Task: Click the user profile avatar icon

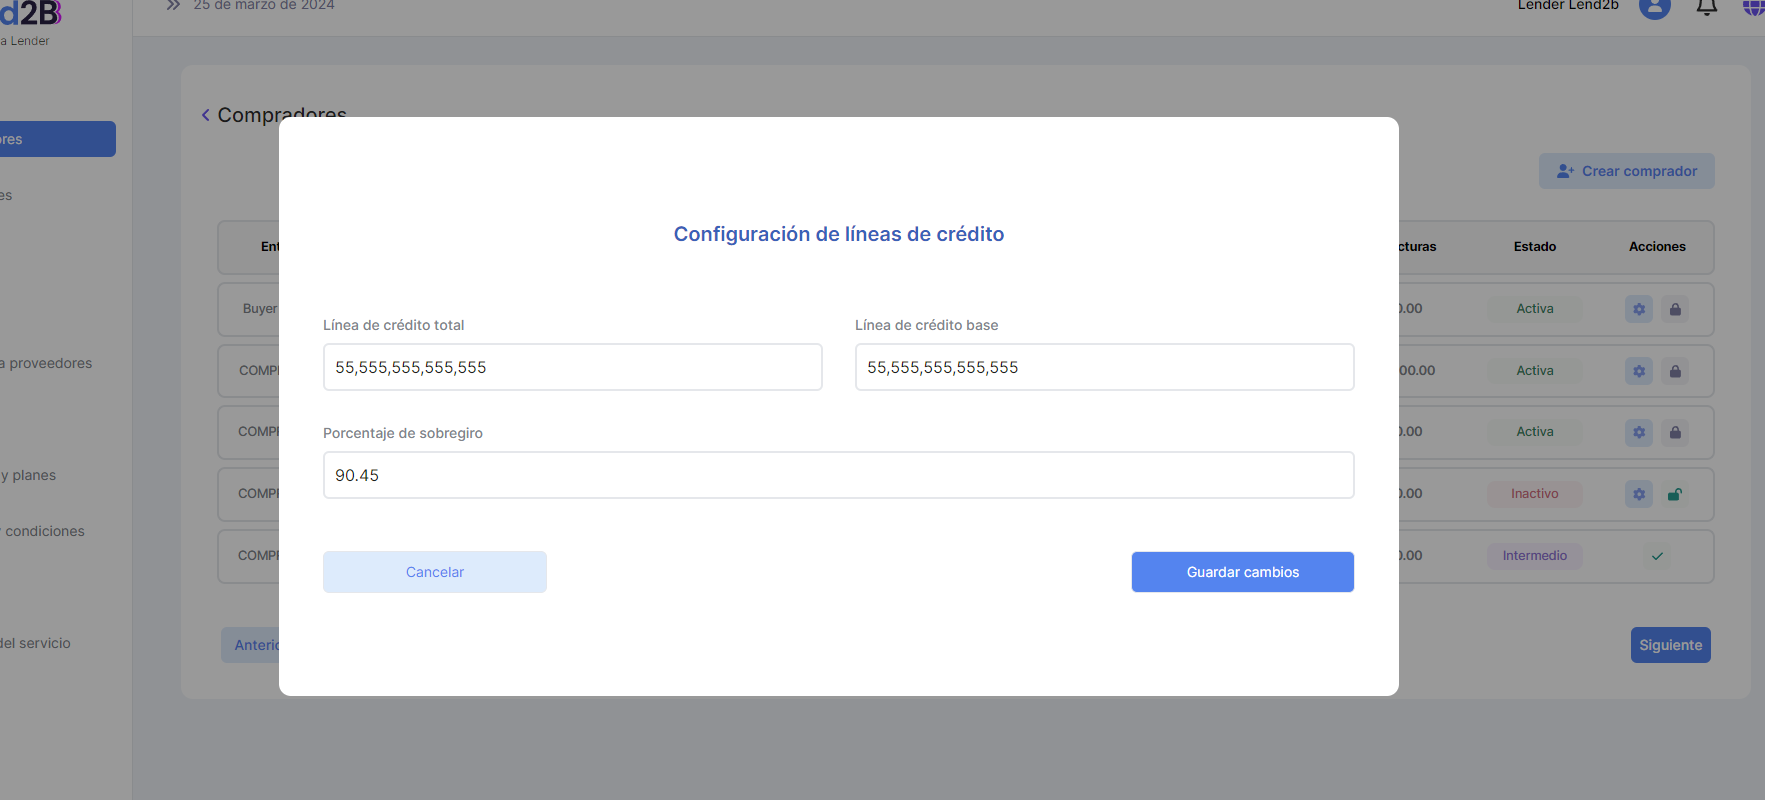Action: click(x=1654, y=7)
